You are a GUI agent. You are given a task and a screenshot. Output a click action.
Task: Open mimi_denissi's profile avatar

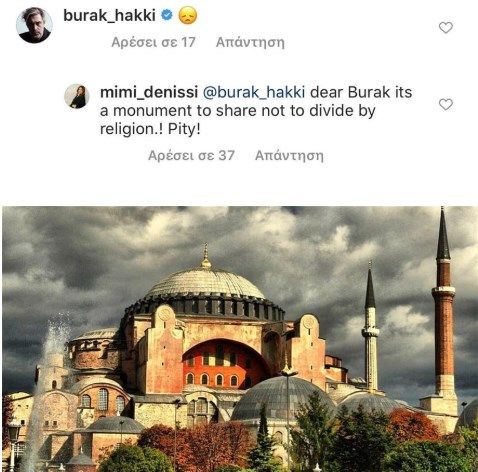(x=77, y=96)
